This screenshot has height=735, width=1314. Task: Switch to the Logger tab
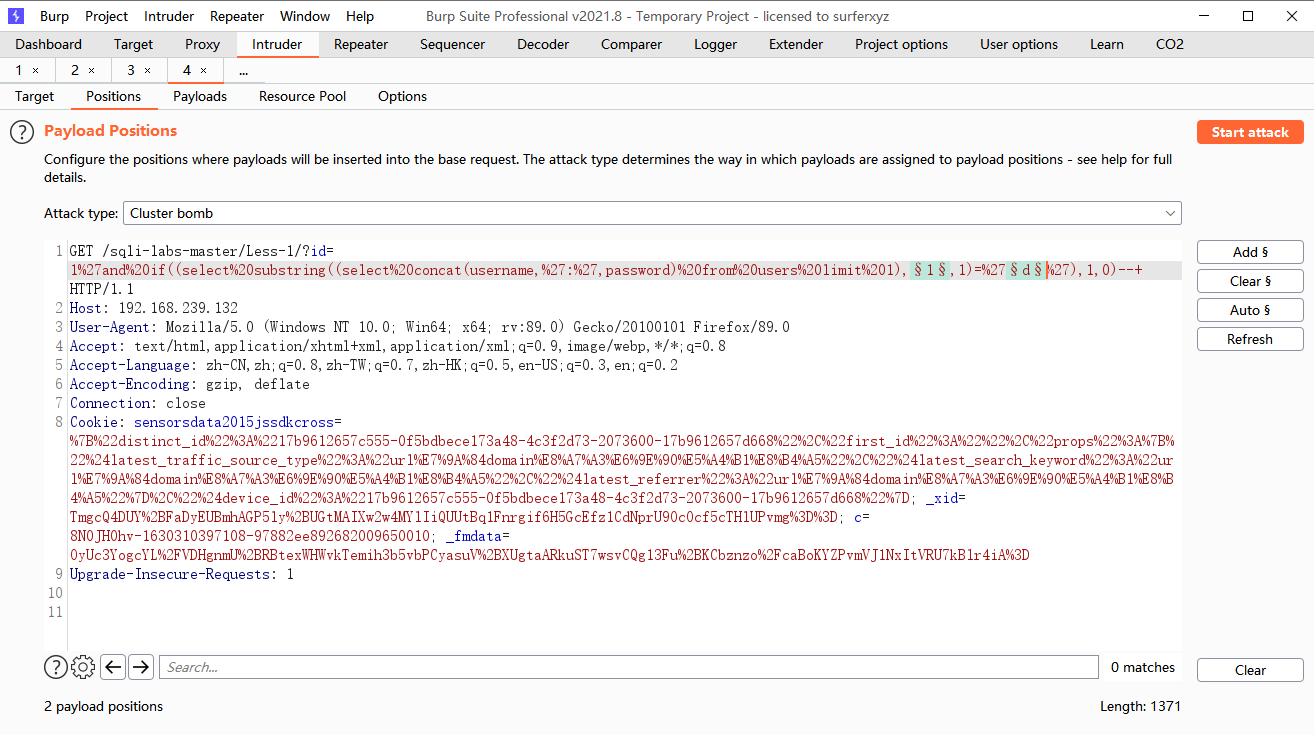(715, 44)
